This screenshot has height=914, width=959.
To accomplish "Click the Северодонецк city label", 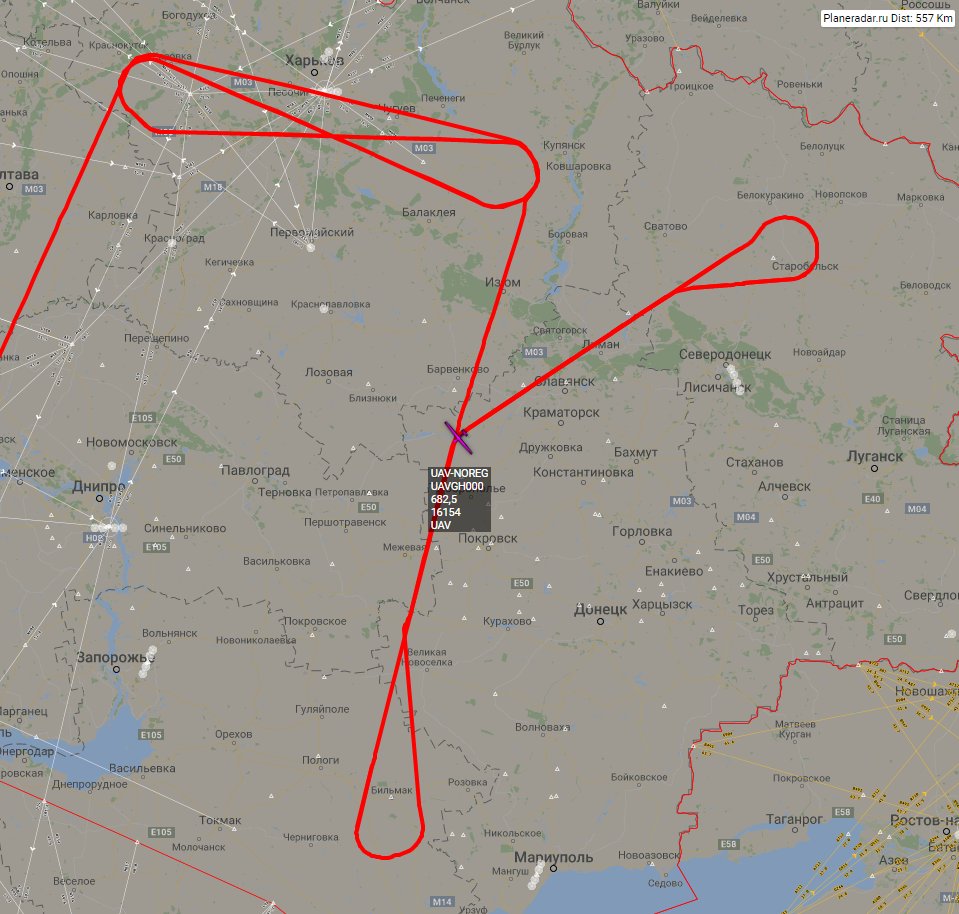I will coord(725,354).
